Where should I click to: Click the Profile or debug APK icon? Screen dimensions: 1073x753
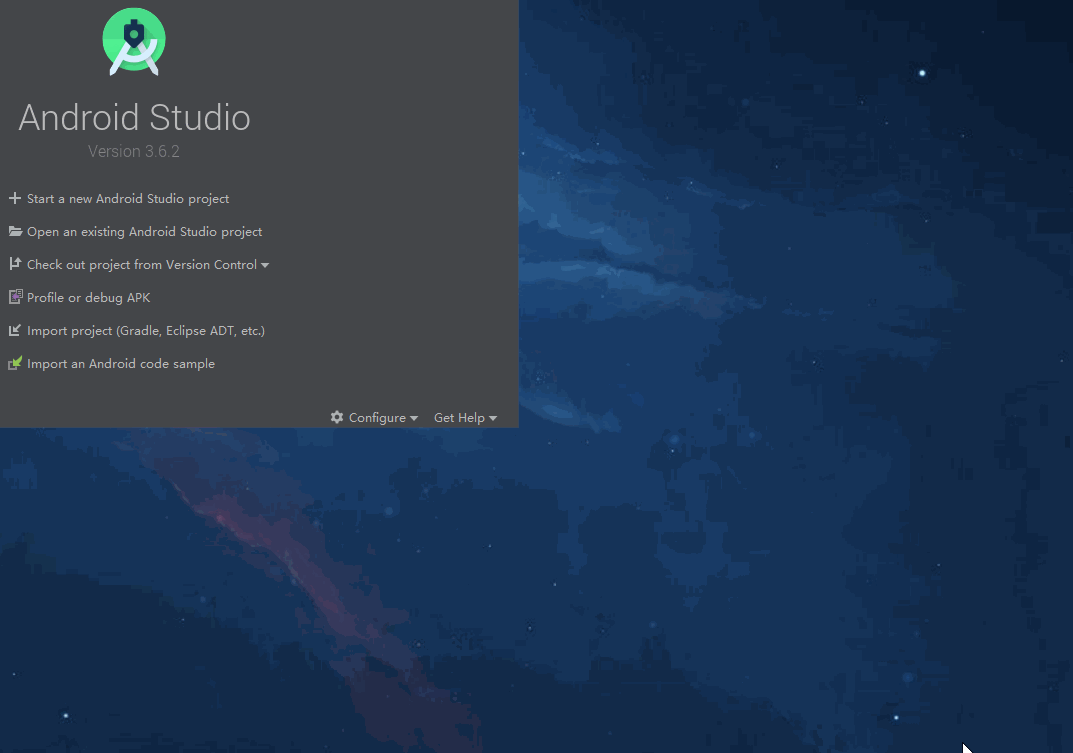pyautogui.click(x=15, y=297)
